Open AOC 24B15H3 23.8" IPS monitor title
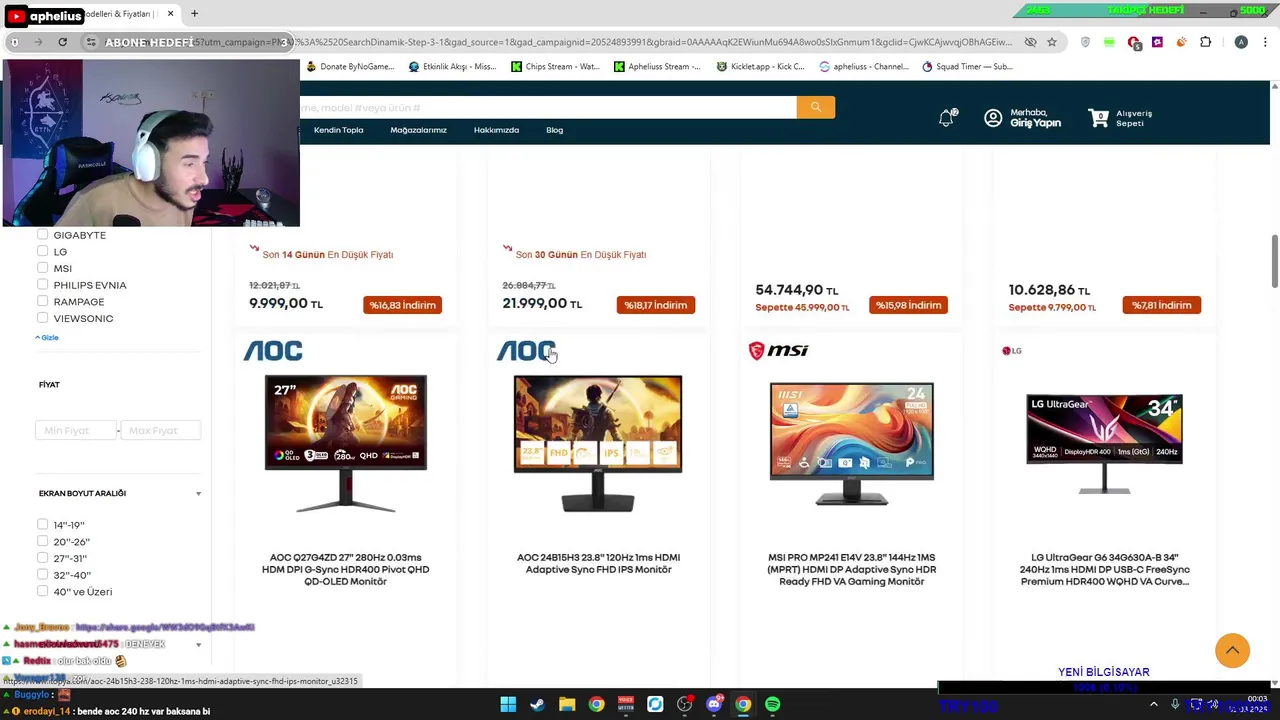This screenshot has height=720, width=1280. (x=598, y=563)
